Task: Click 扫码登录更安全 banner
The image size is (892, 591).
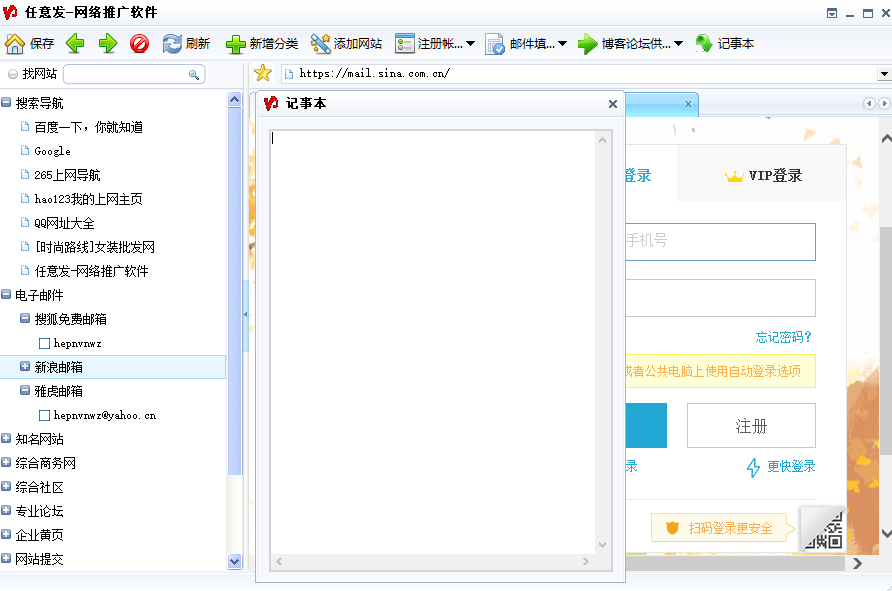Action: pyautogui.click(x=720, y=528)
